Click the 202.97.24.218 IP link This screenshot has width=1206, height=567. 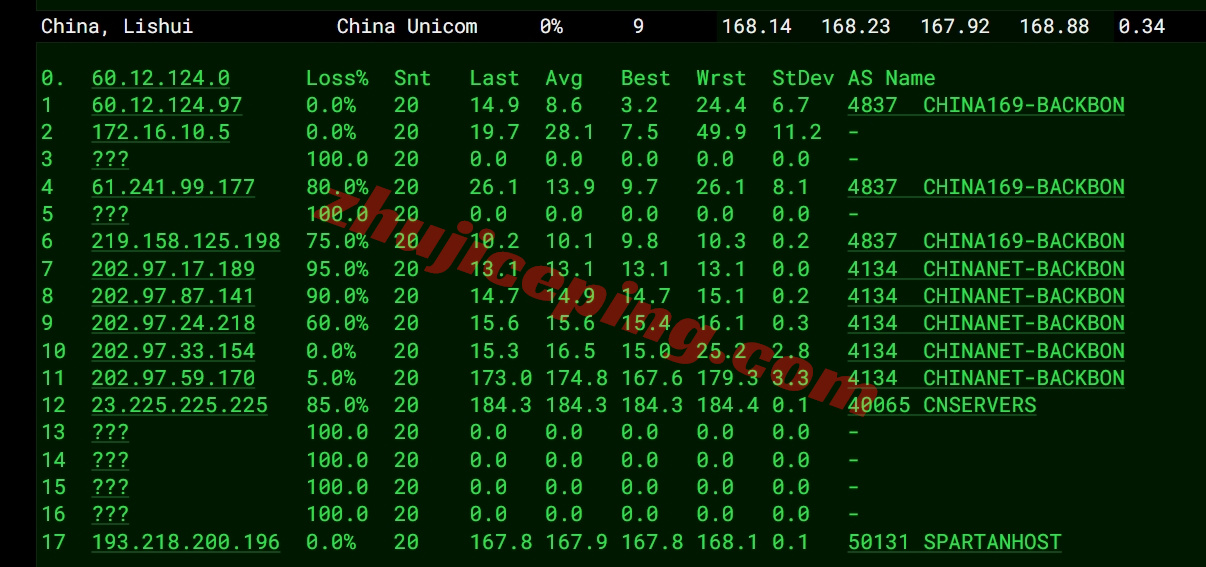pos(173,323)
